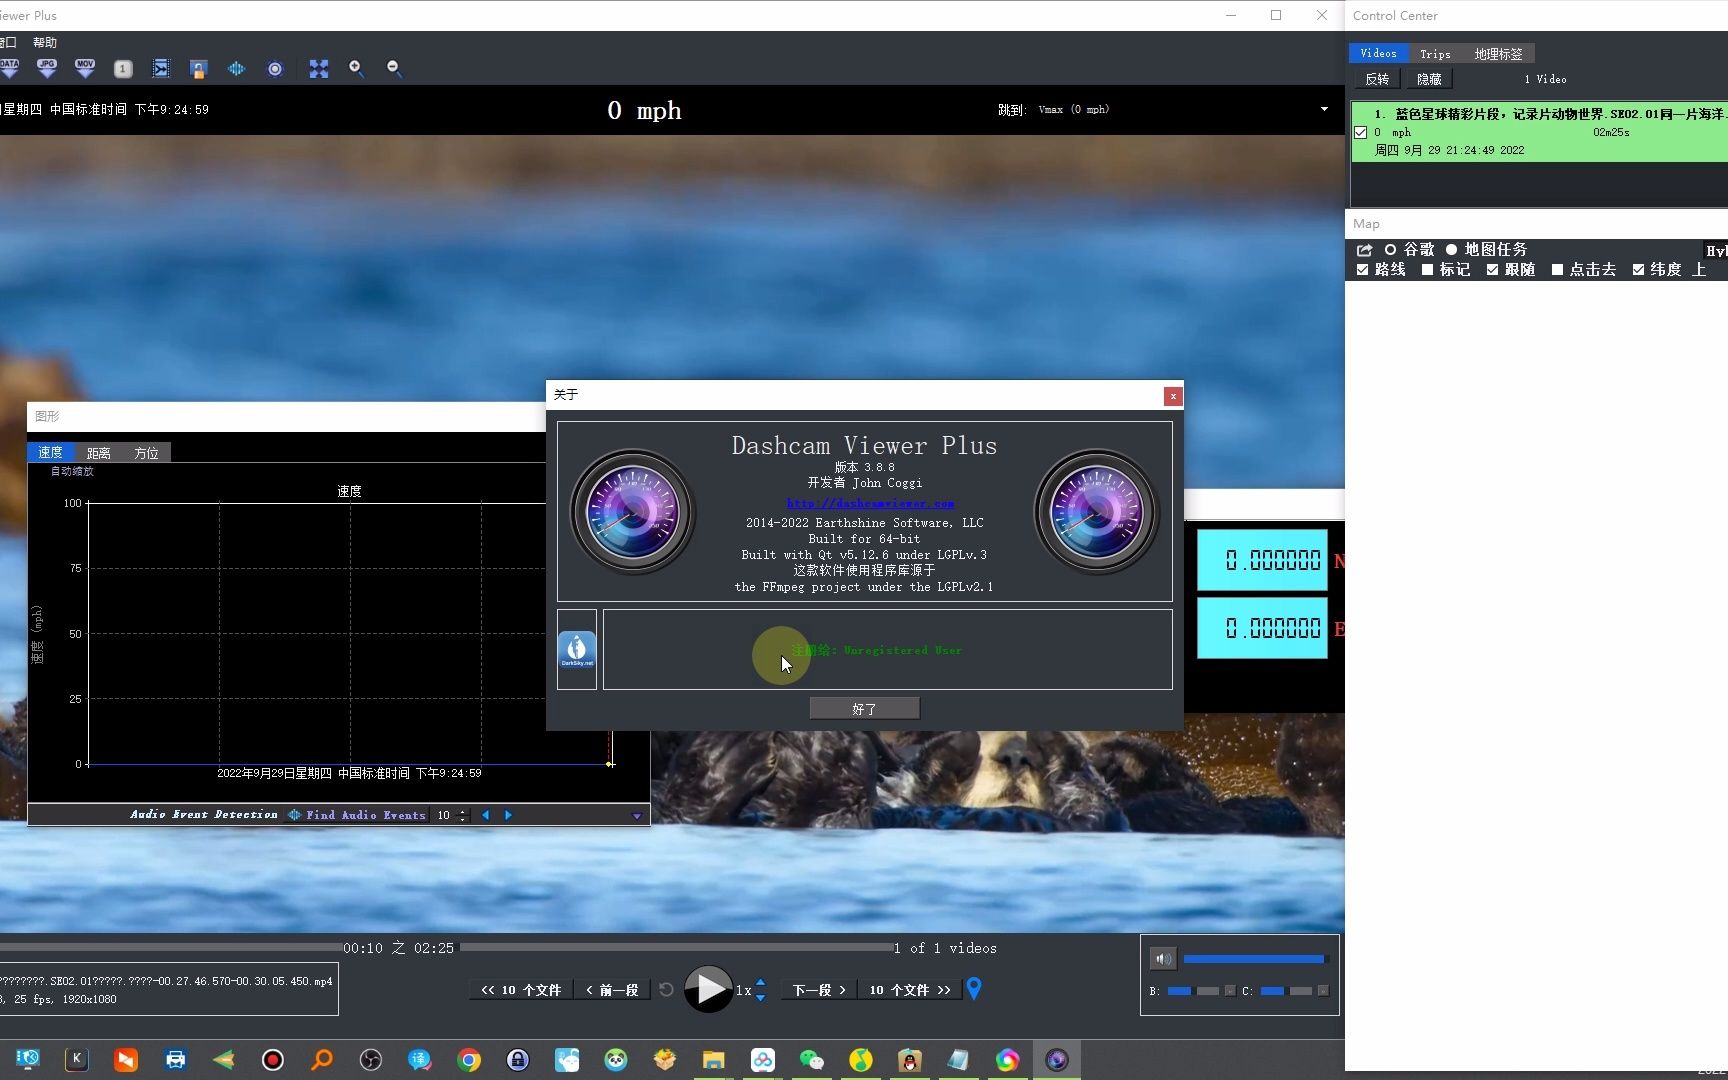Toggle the 标记 checkbox
Image resolution: width=1728 pixels, height=1080 pixels.
click(1427, 270)
